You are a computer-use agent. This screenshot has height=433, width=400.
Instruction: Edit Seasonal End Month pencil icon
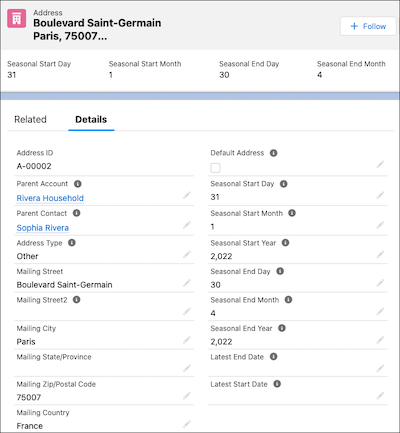[380, 312]
